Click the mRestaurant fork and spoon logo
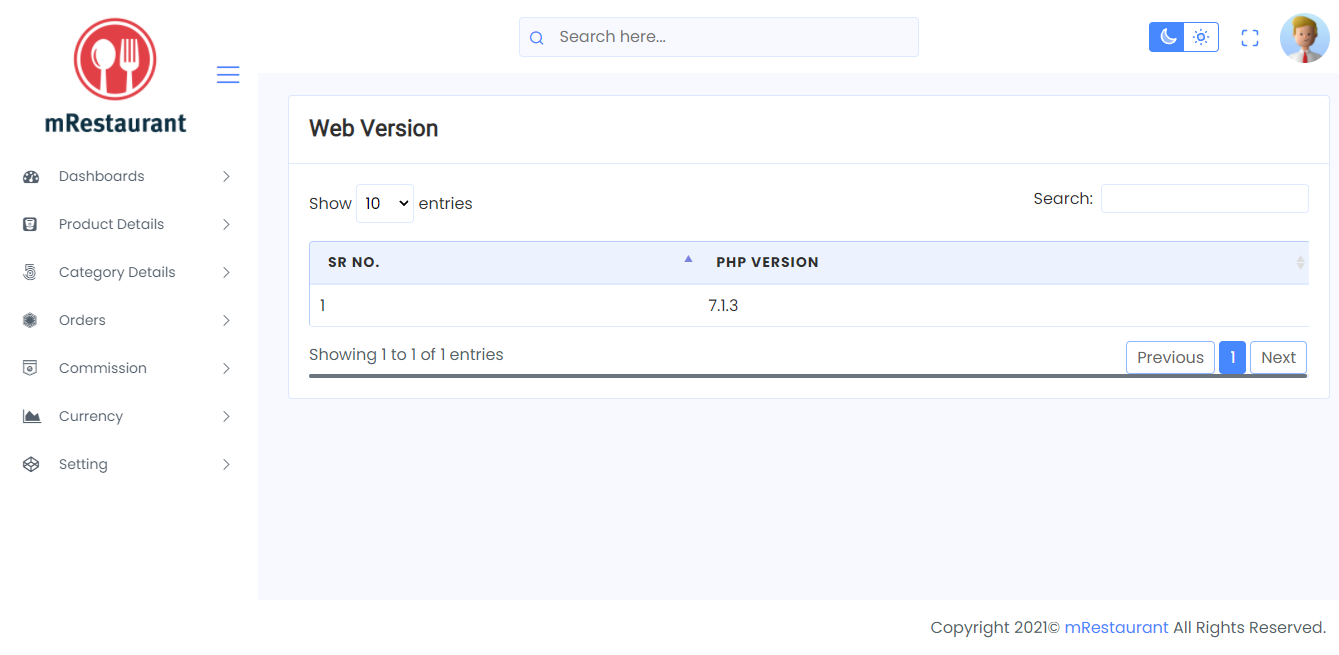Viewport: 1339px width, 655px height. (x=115, y=59)
